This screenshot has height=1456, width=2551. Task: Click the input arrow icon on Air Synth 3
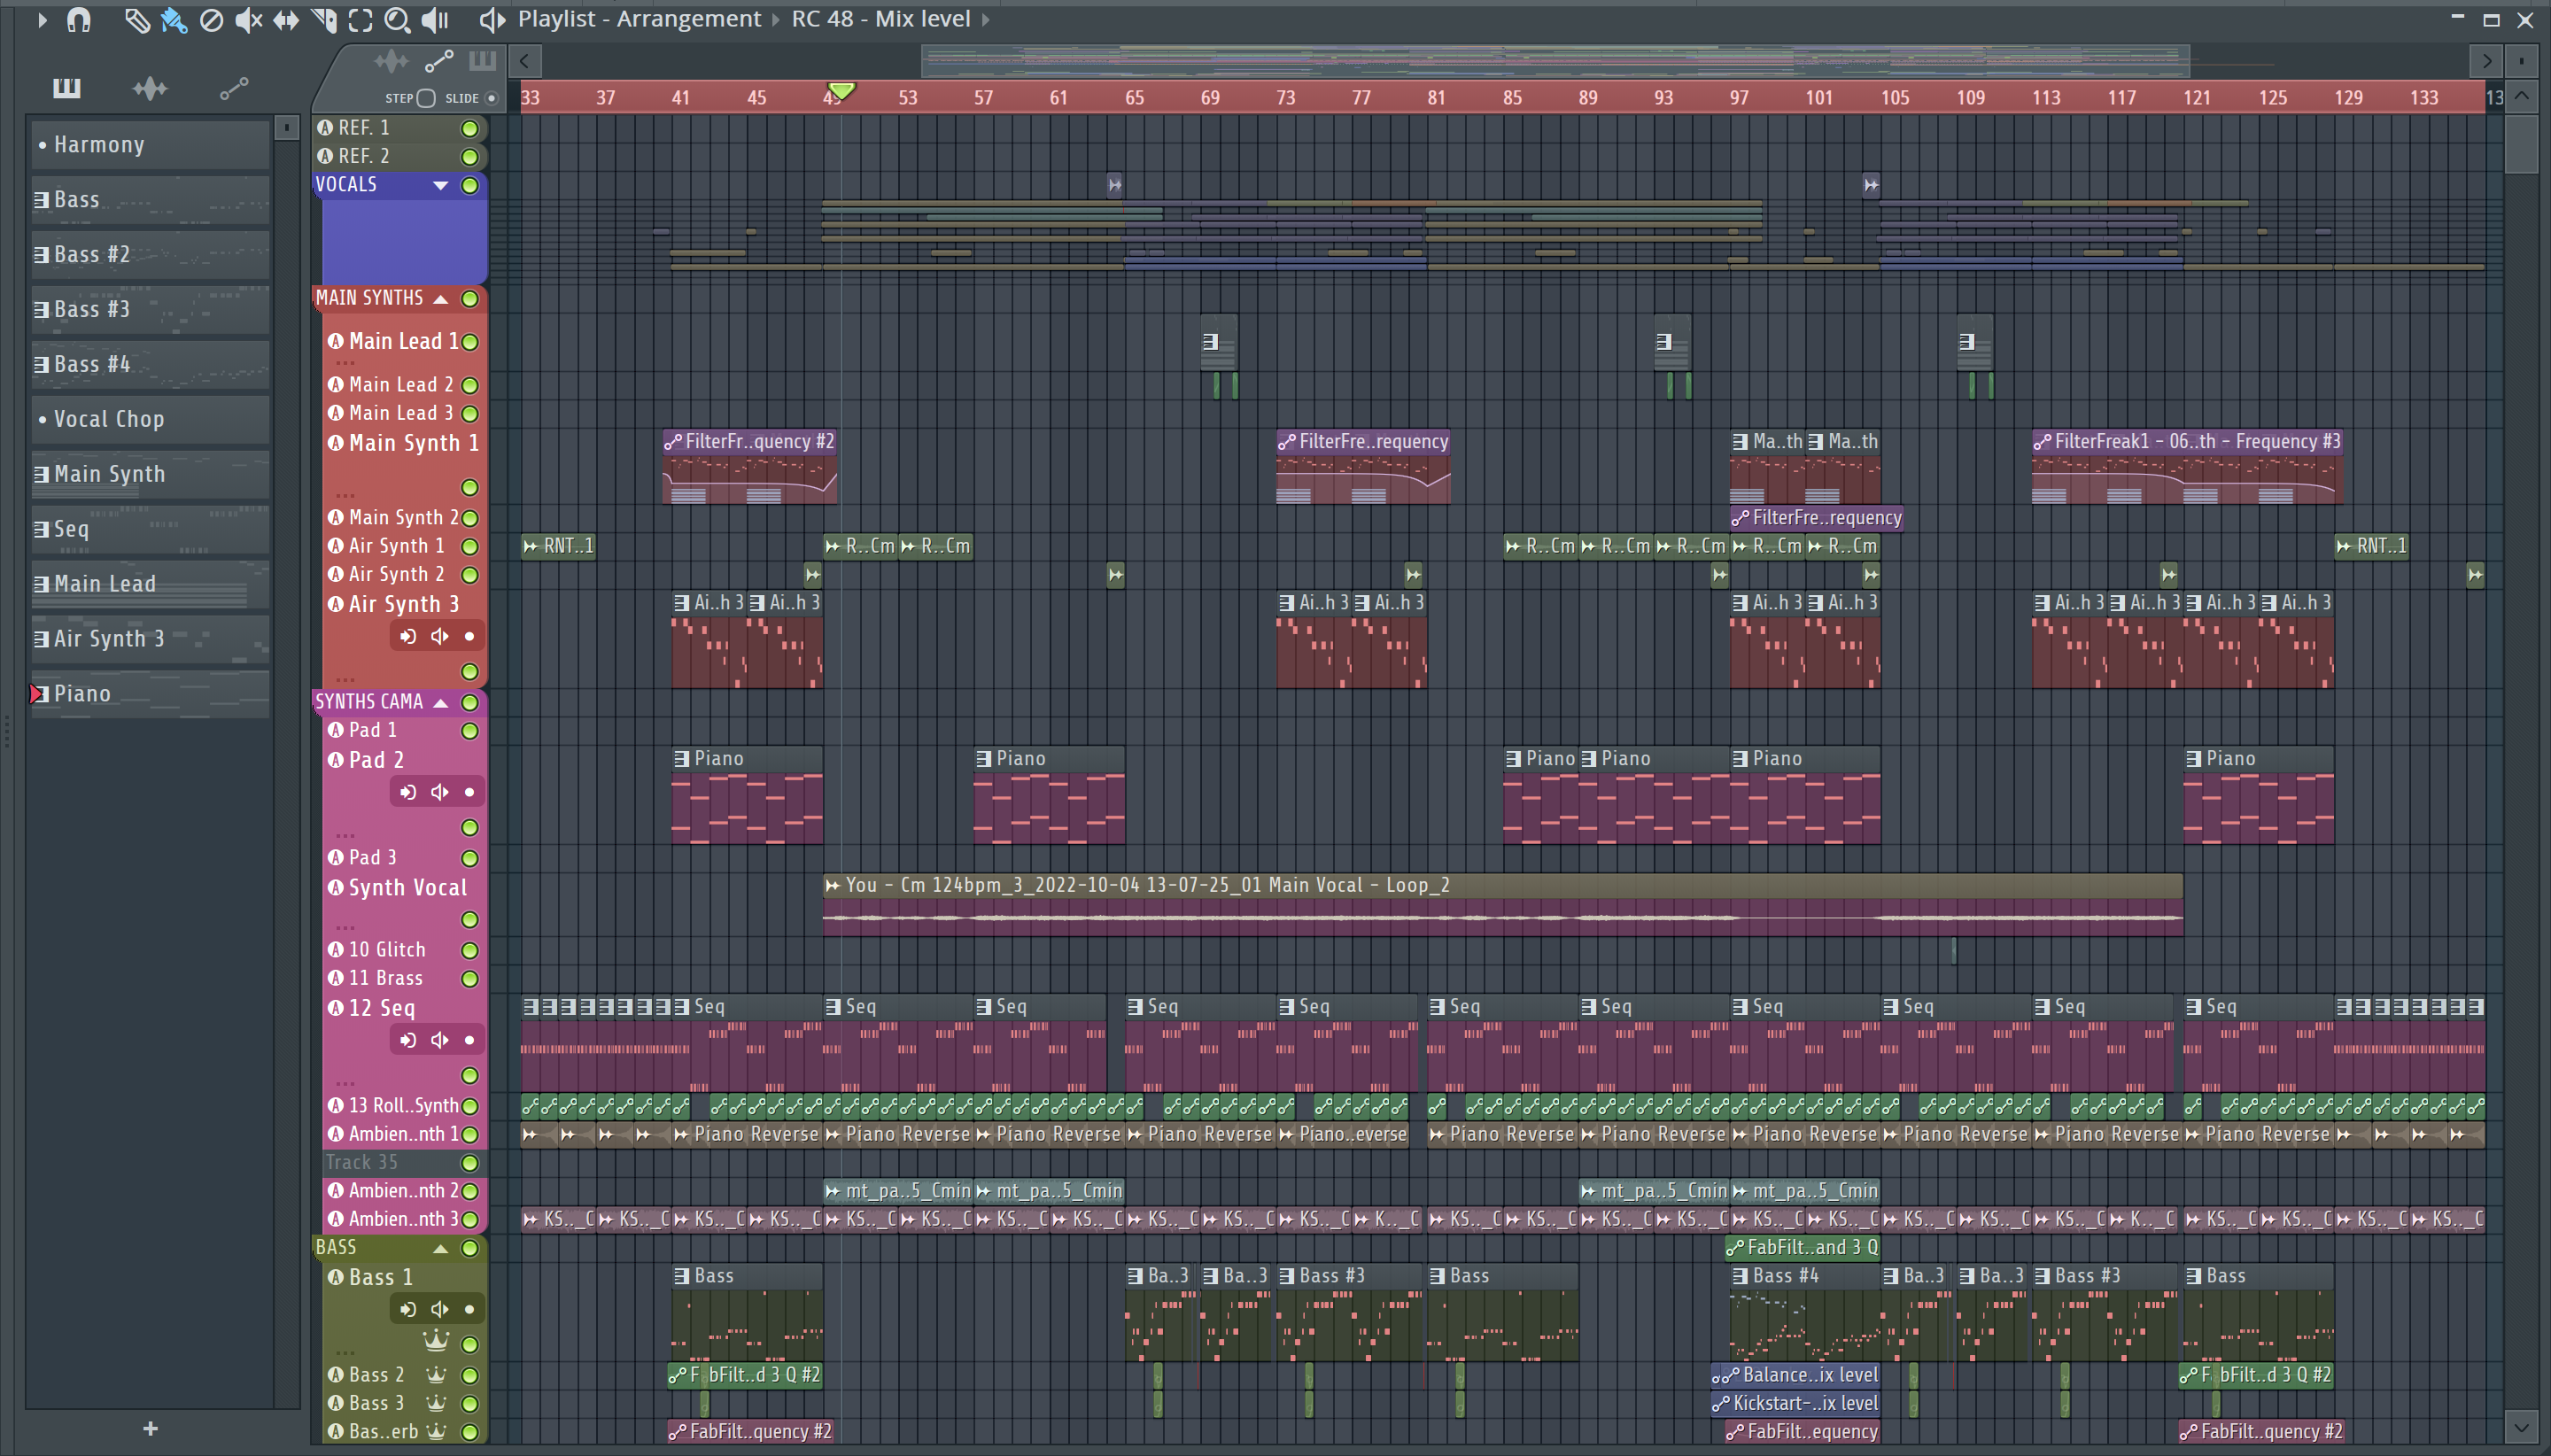coord(408,636)
